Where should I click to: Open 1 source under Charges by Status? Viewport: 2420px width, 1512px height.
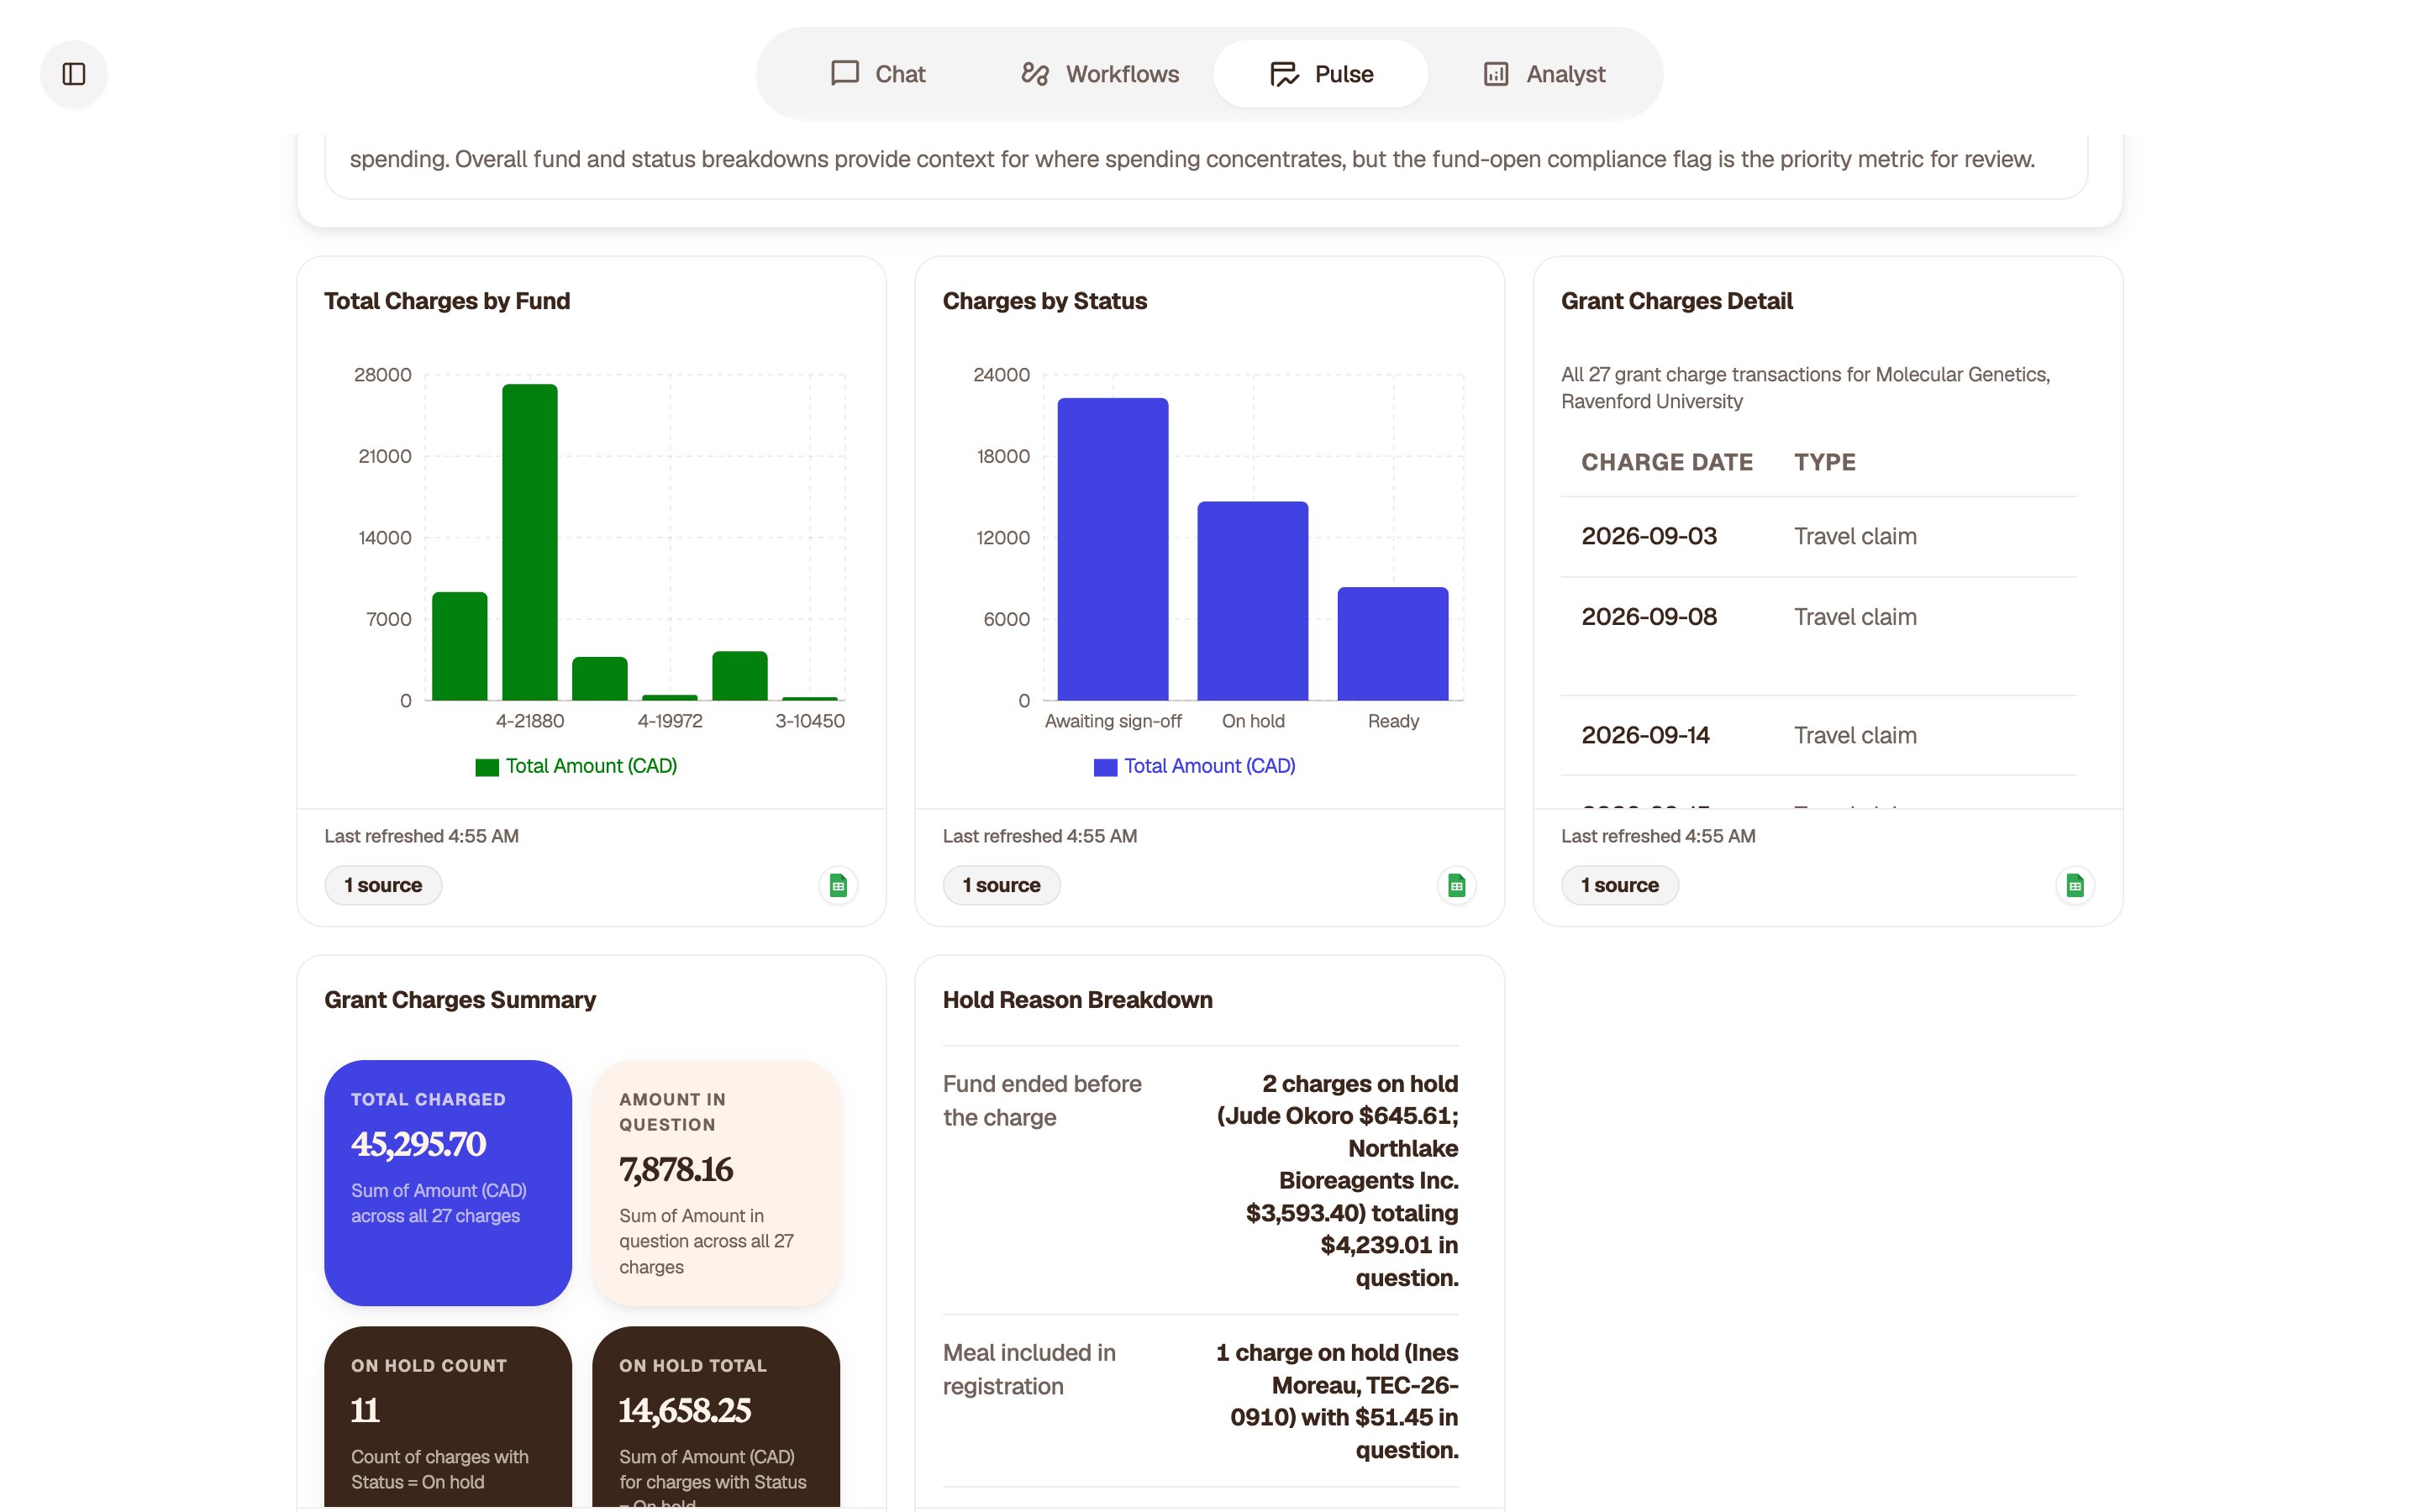[x=1001, y=885]
